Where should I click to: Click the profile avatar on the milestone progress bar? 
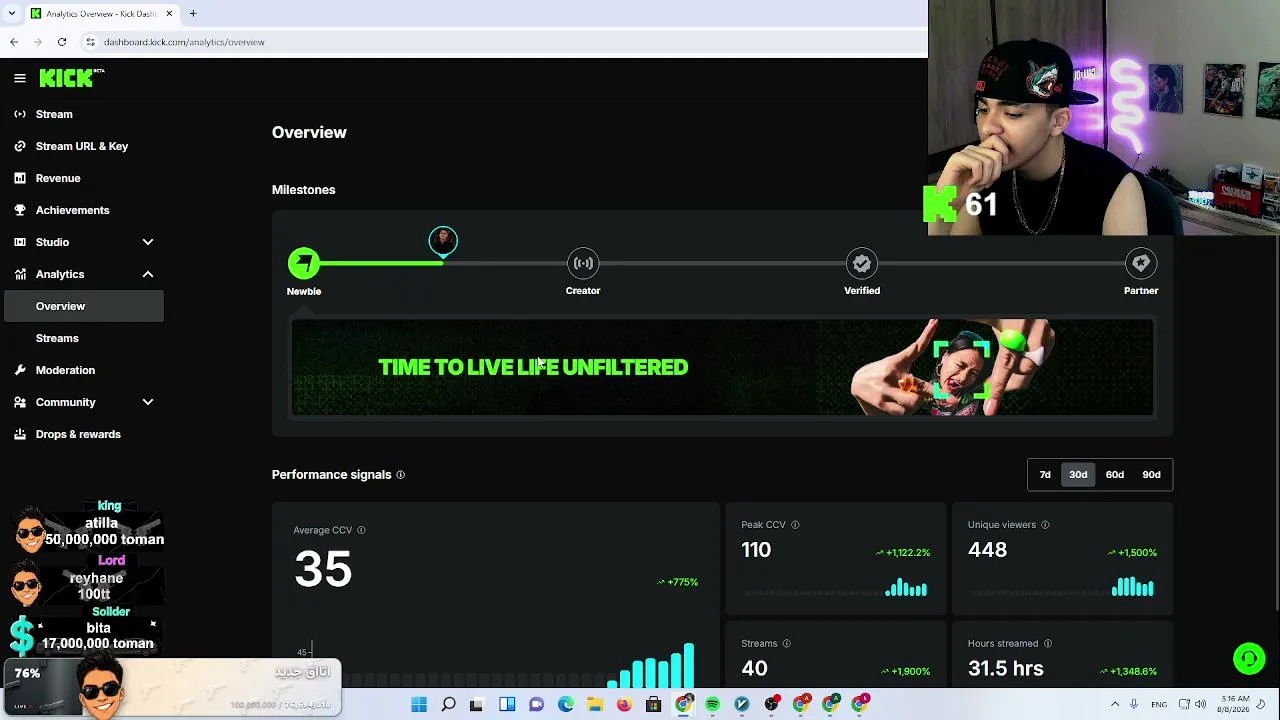(x=443, y=240)
